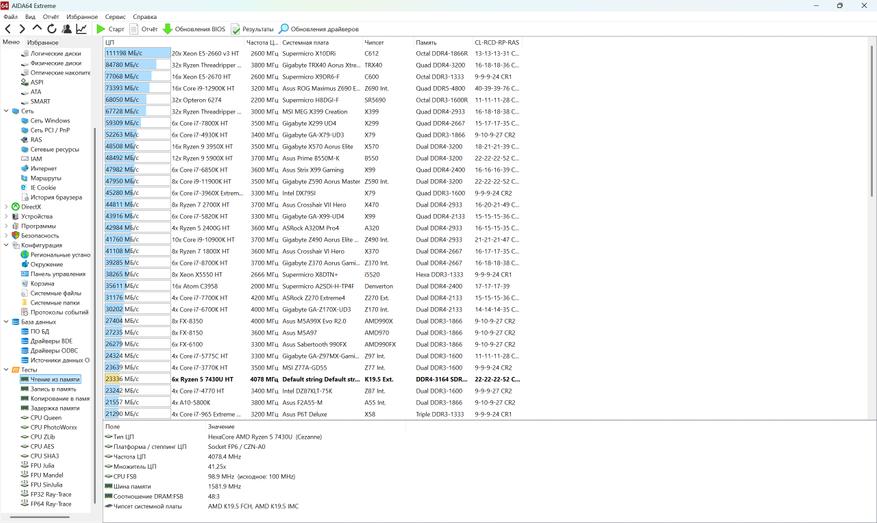The image size is (877, 523).
Task: Switch to the Избранное tab of the left panel
Action: pyautogui.click(x=43, y=42)
